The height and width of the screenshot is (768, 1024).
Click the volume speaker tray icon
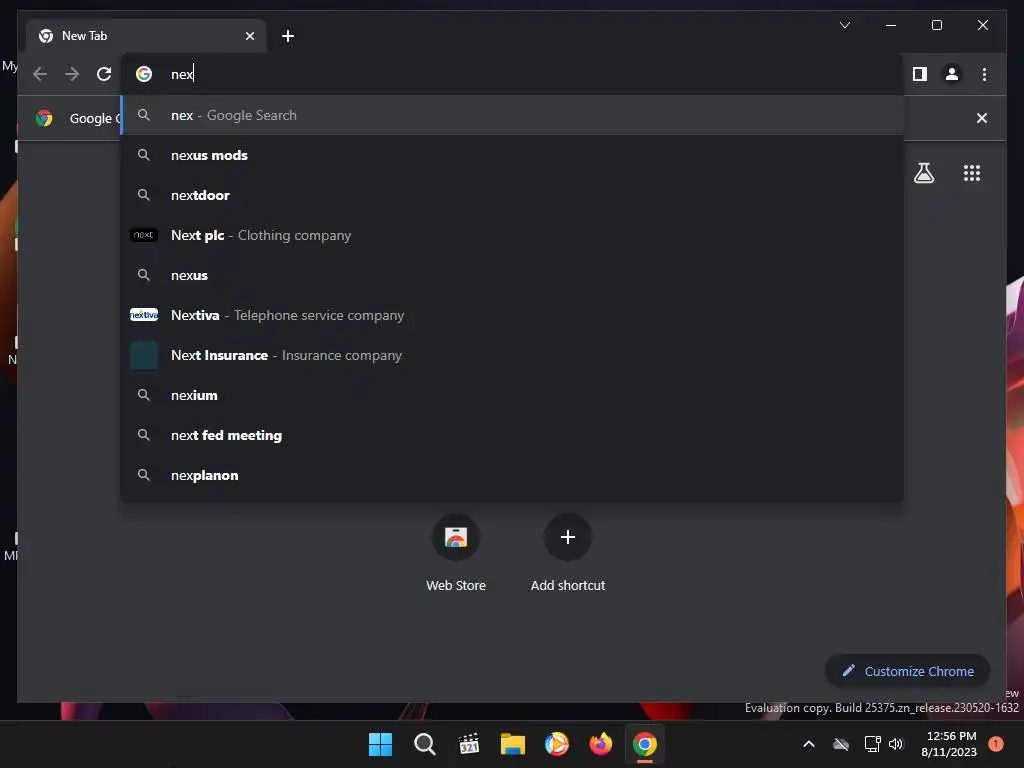pos(896,744)
